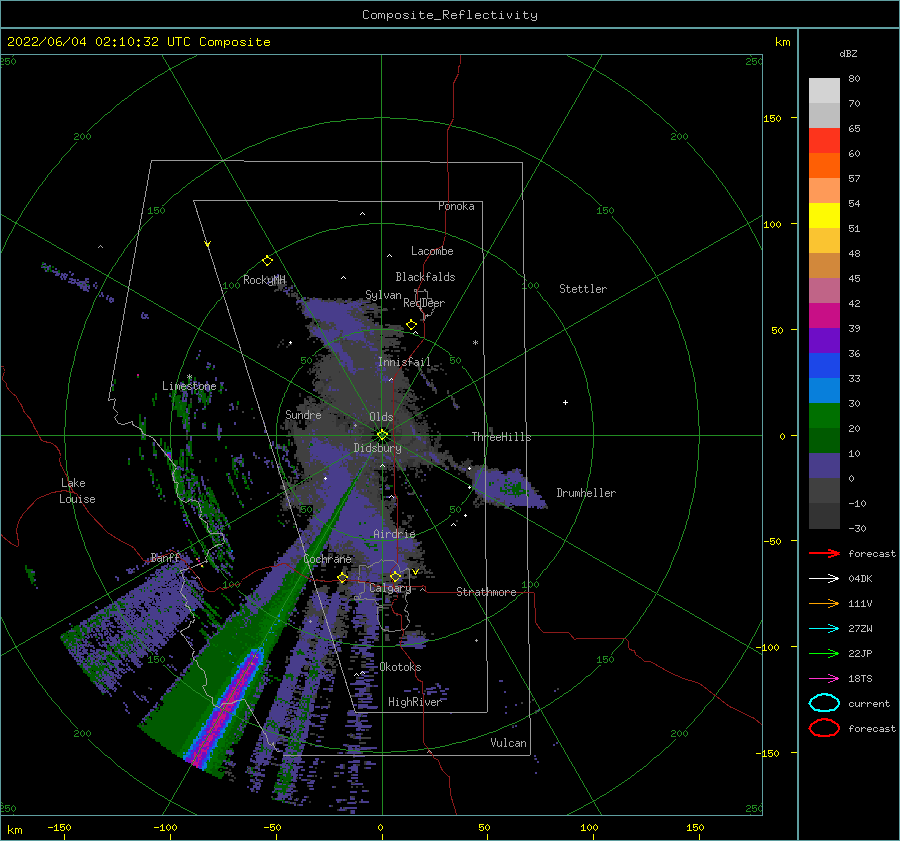Click the RedDeer city label
The height and width of the screenshot is (841, 900).
pyautogui.click(x=424, y=303)
